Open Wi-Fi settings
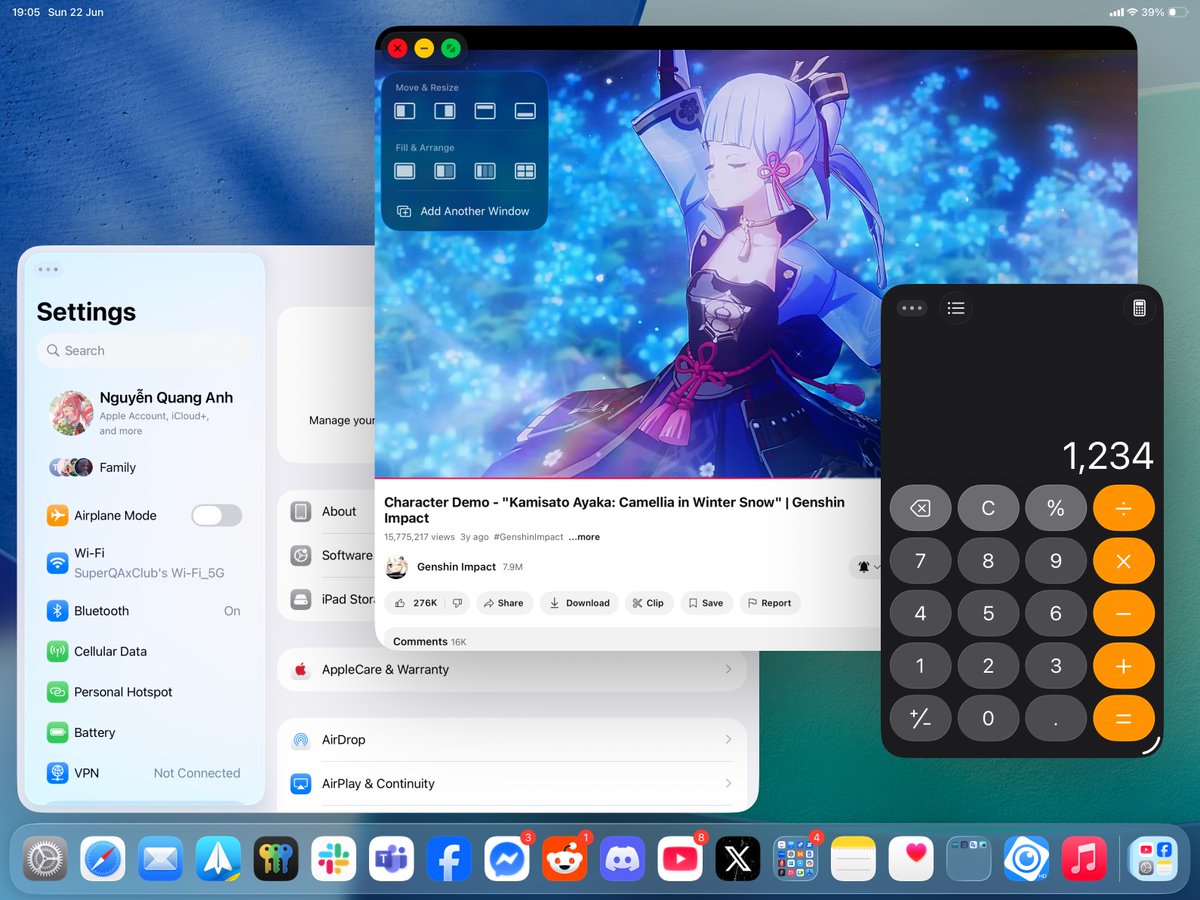The image size is (1200, 900). coord(144,563)
